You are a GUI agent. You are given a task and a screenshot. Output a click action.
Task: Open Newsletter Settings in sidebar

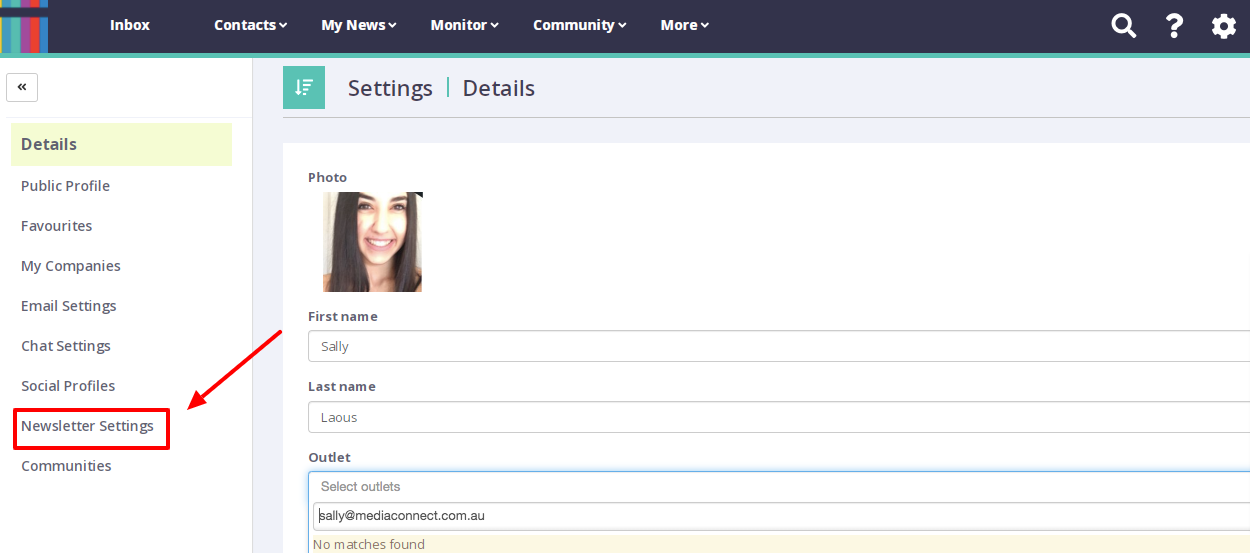(88, 426)
